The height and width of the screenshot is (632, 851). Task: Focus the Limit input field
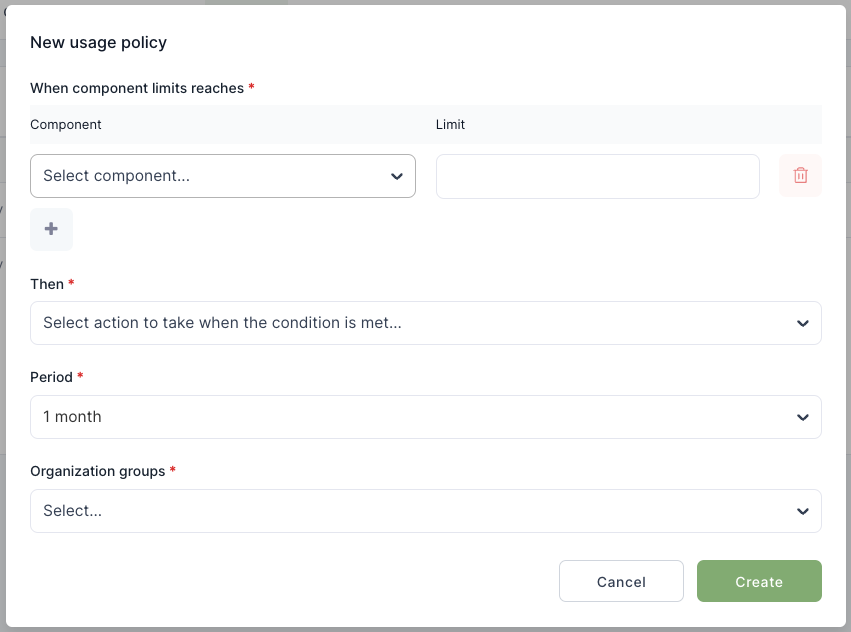597,176
